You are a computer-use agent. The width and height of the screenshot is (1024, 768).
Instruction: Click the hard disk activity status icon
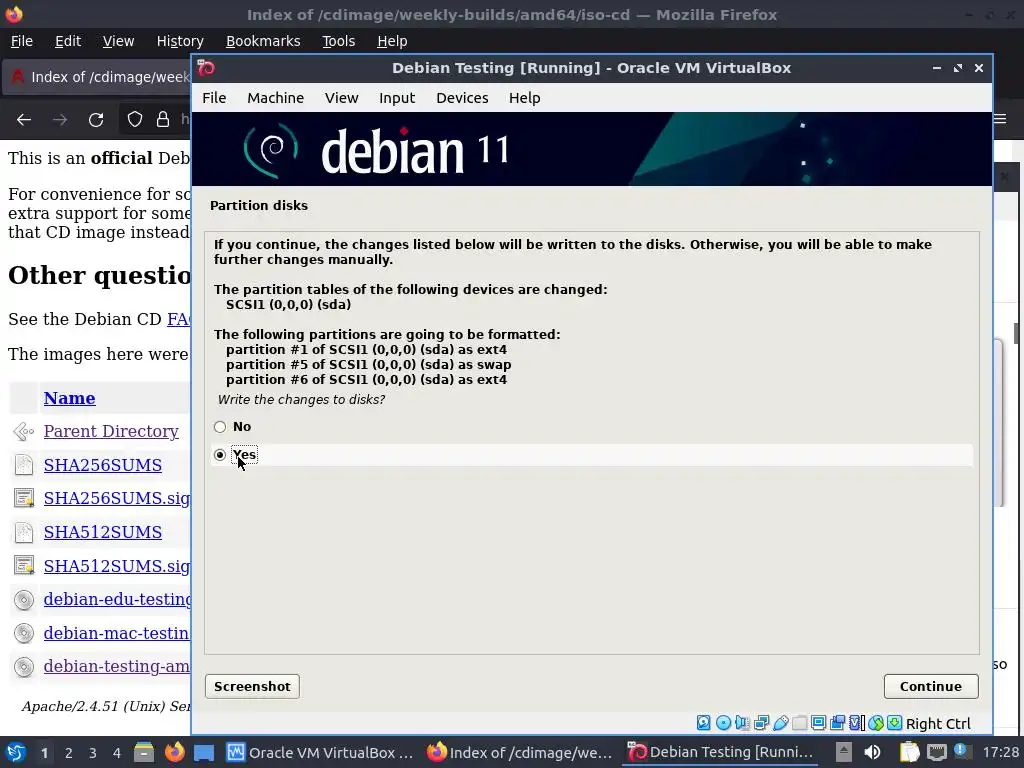pyautogui.click(x=703, y=723)
